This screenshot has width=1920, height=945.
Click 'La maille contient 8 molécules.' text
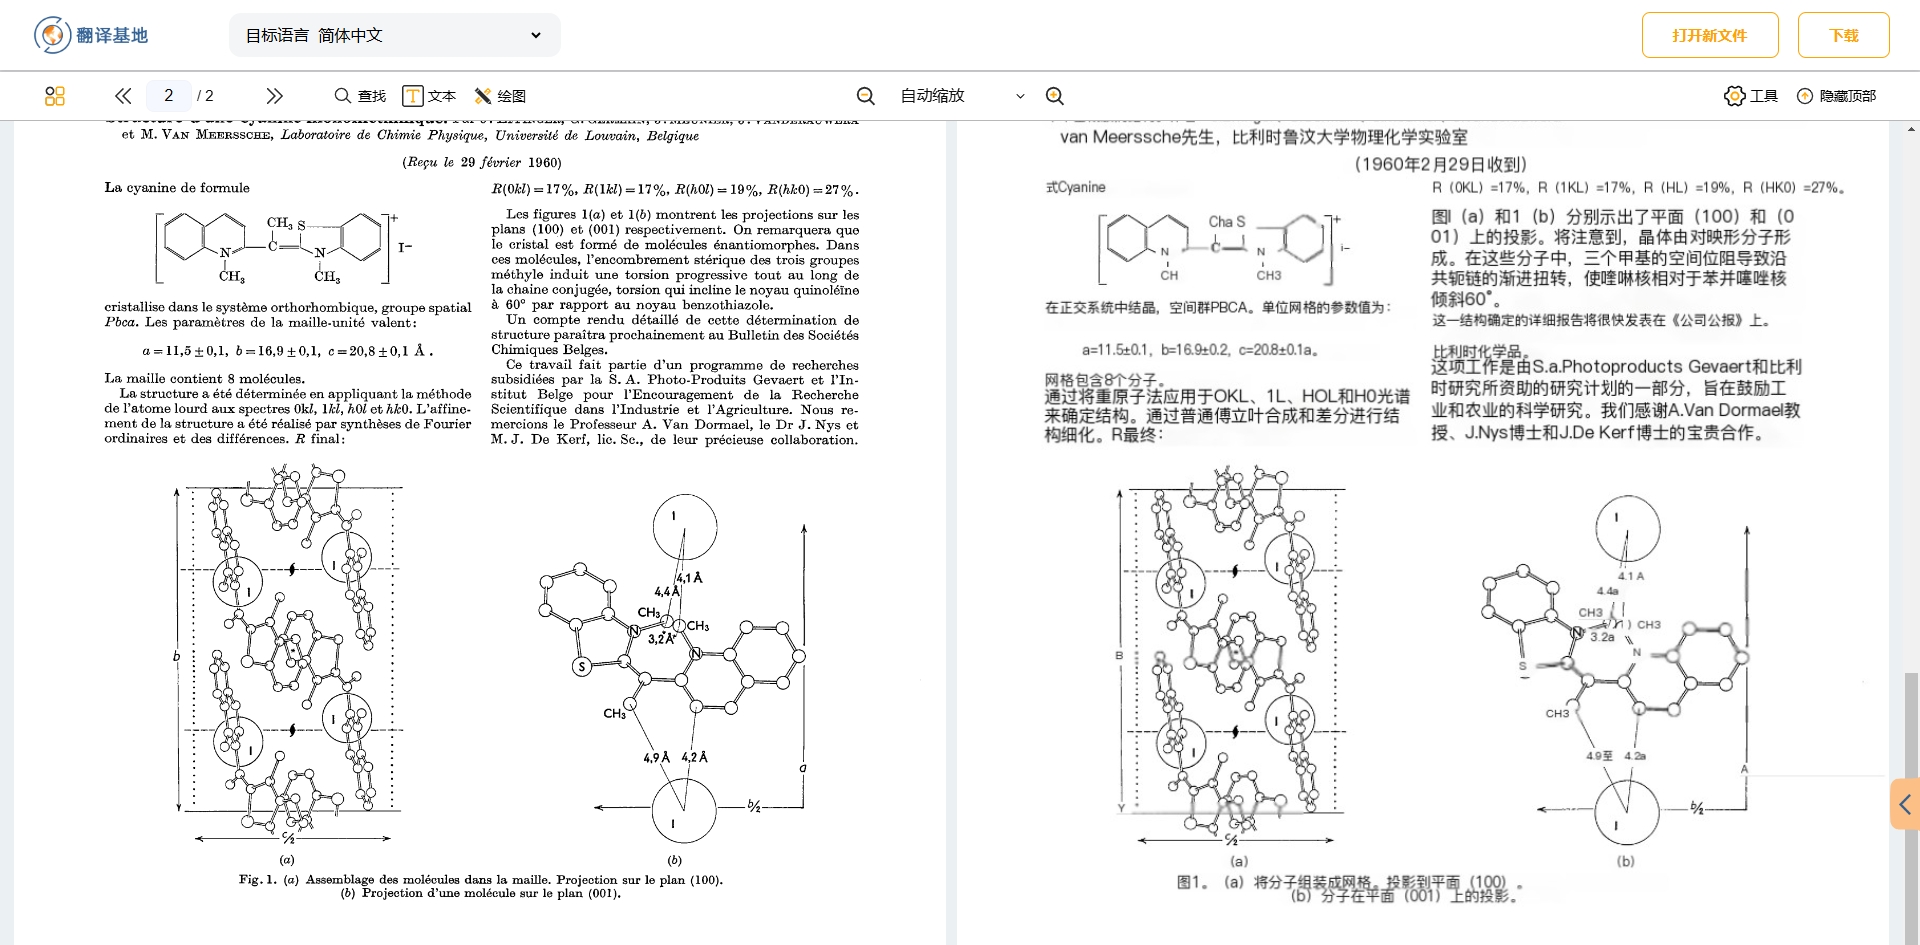pos(205,378)
